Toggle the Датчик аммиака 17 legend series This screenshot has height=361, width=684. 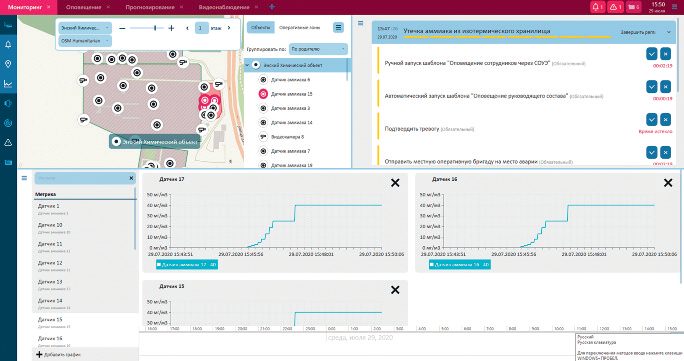pos(187,265)
